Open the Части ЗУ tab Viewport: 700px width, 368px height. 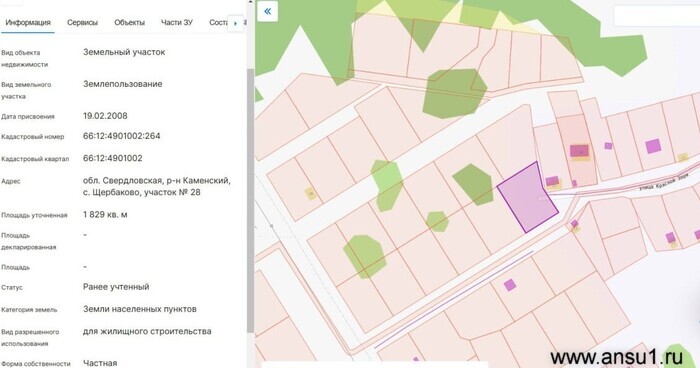click(x=177, y=22)
